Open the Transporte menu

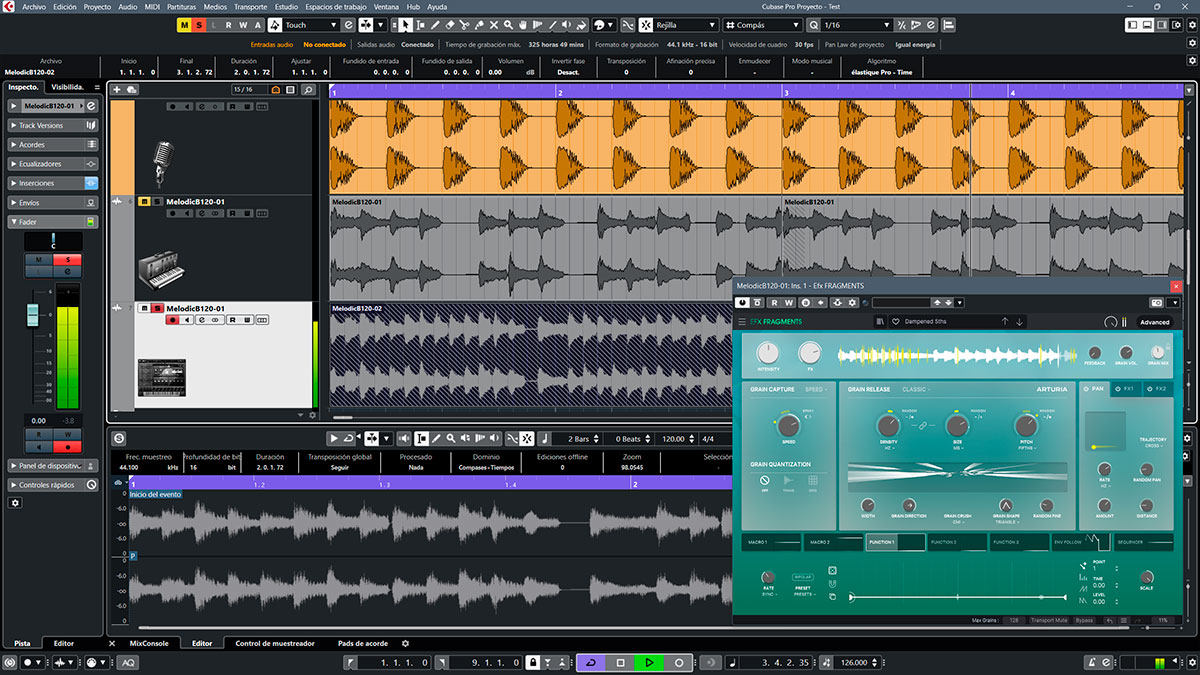coord(250,6)
